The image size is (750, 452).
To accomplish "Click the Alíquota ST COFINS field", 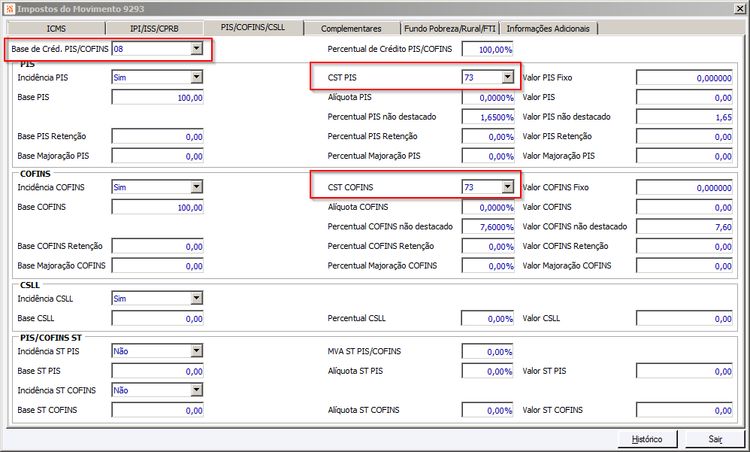I will coord(487,410).
